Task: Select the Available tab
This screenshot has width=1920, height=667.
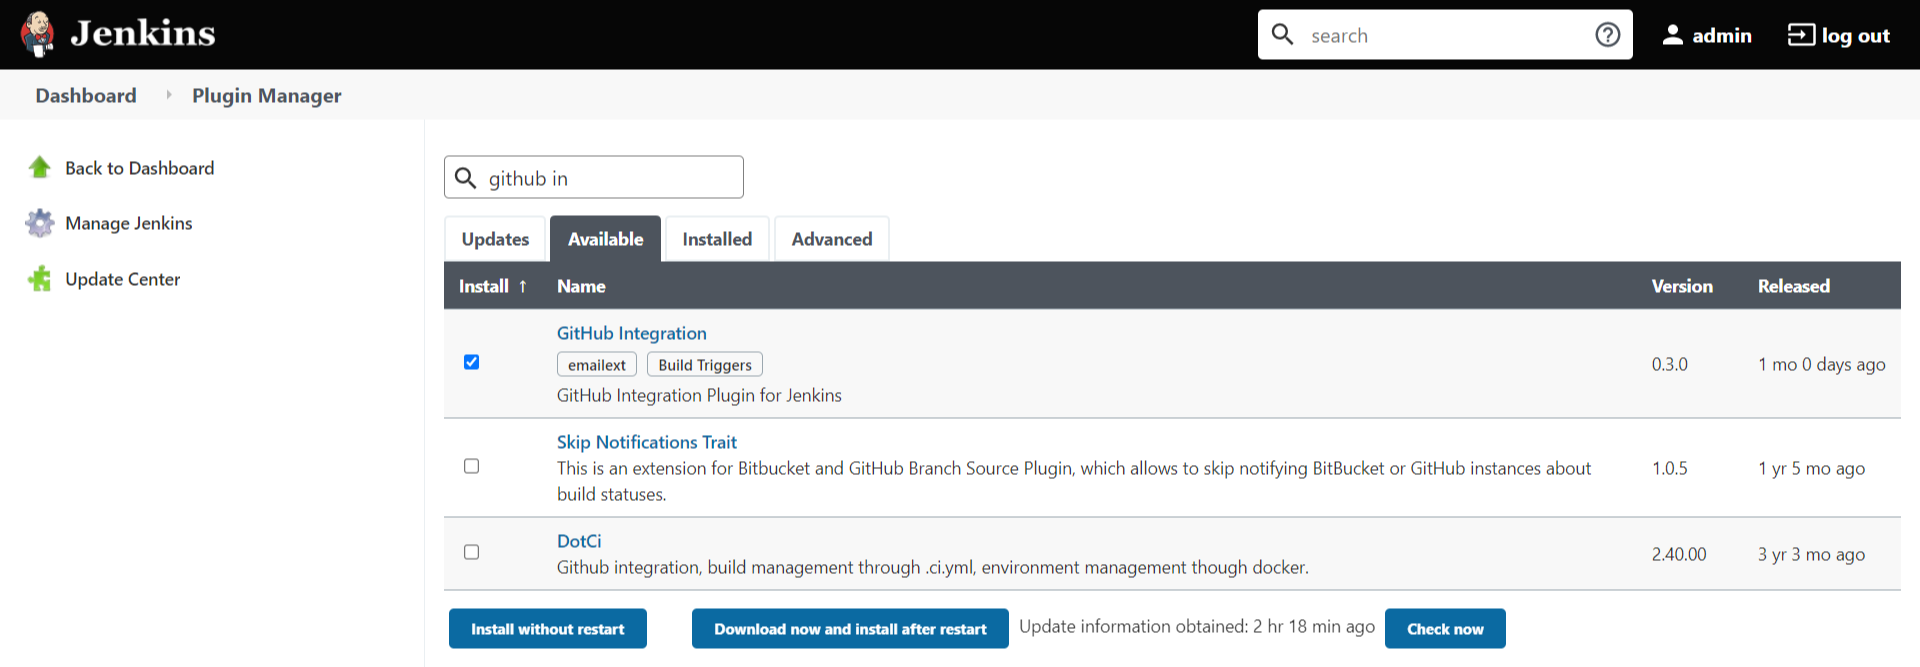Action: point(605,239)
